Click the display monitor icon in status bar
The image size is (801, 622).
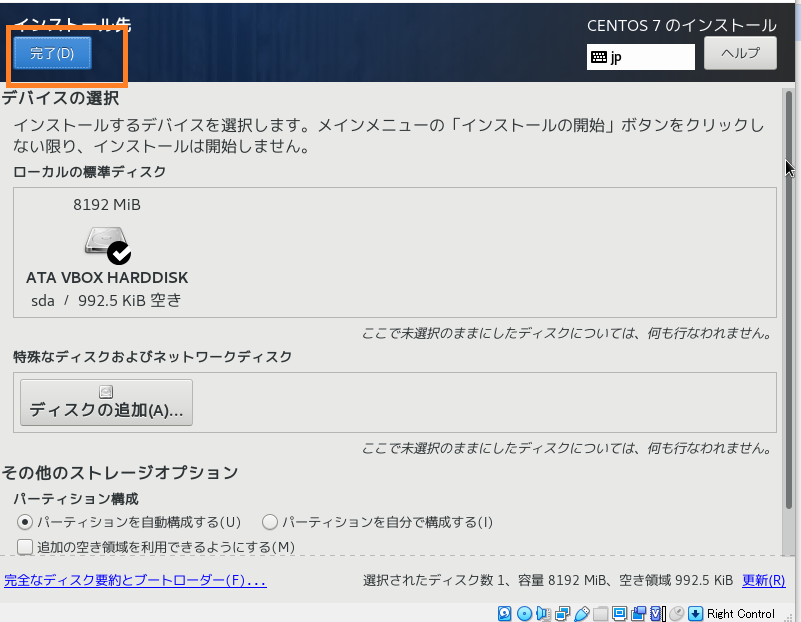click(x=620, y=613)
